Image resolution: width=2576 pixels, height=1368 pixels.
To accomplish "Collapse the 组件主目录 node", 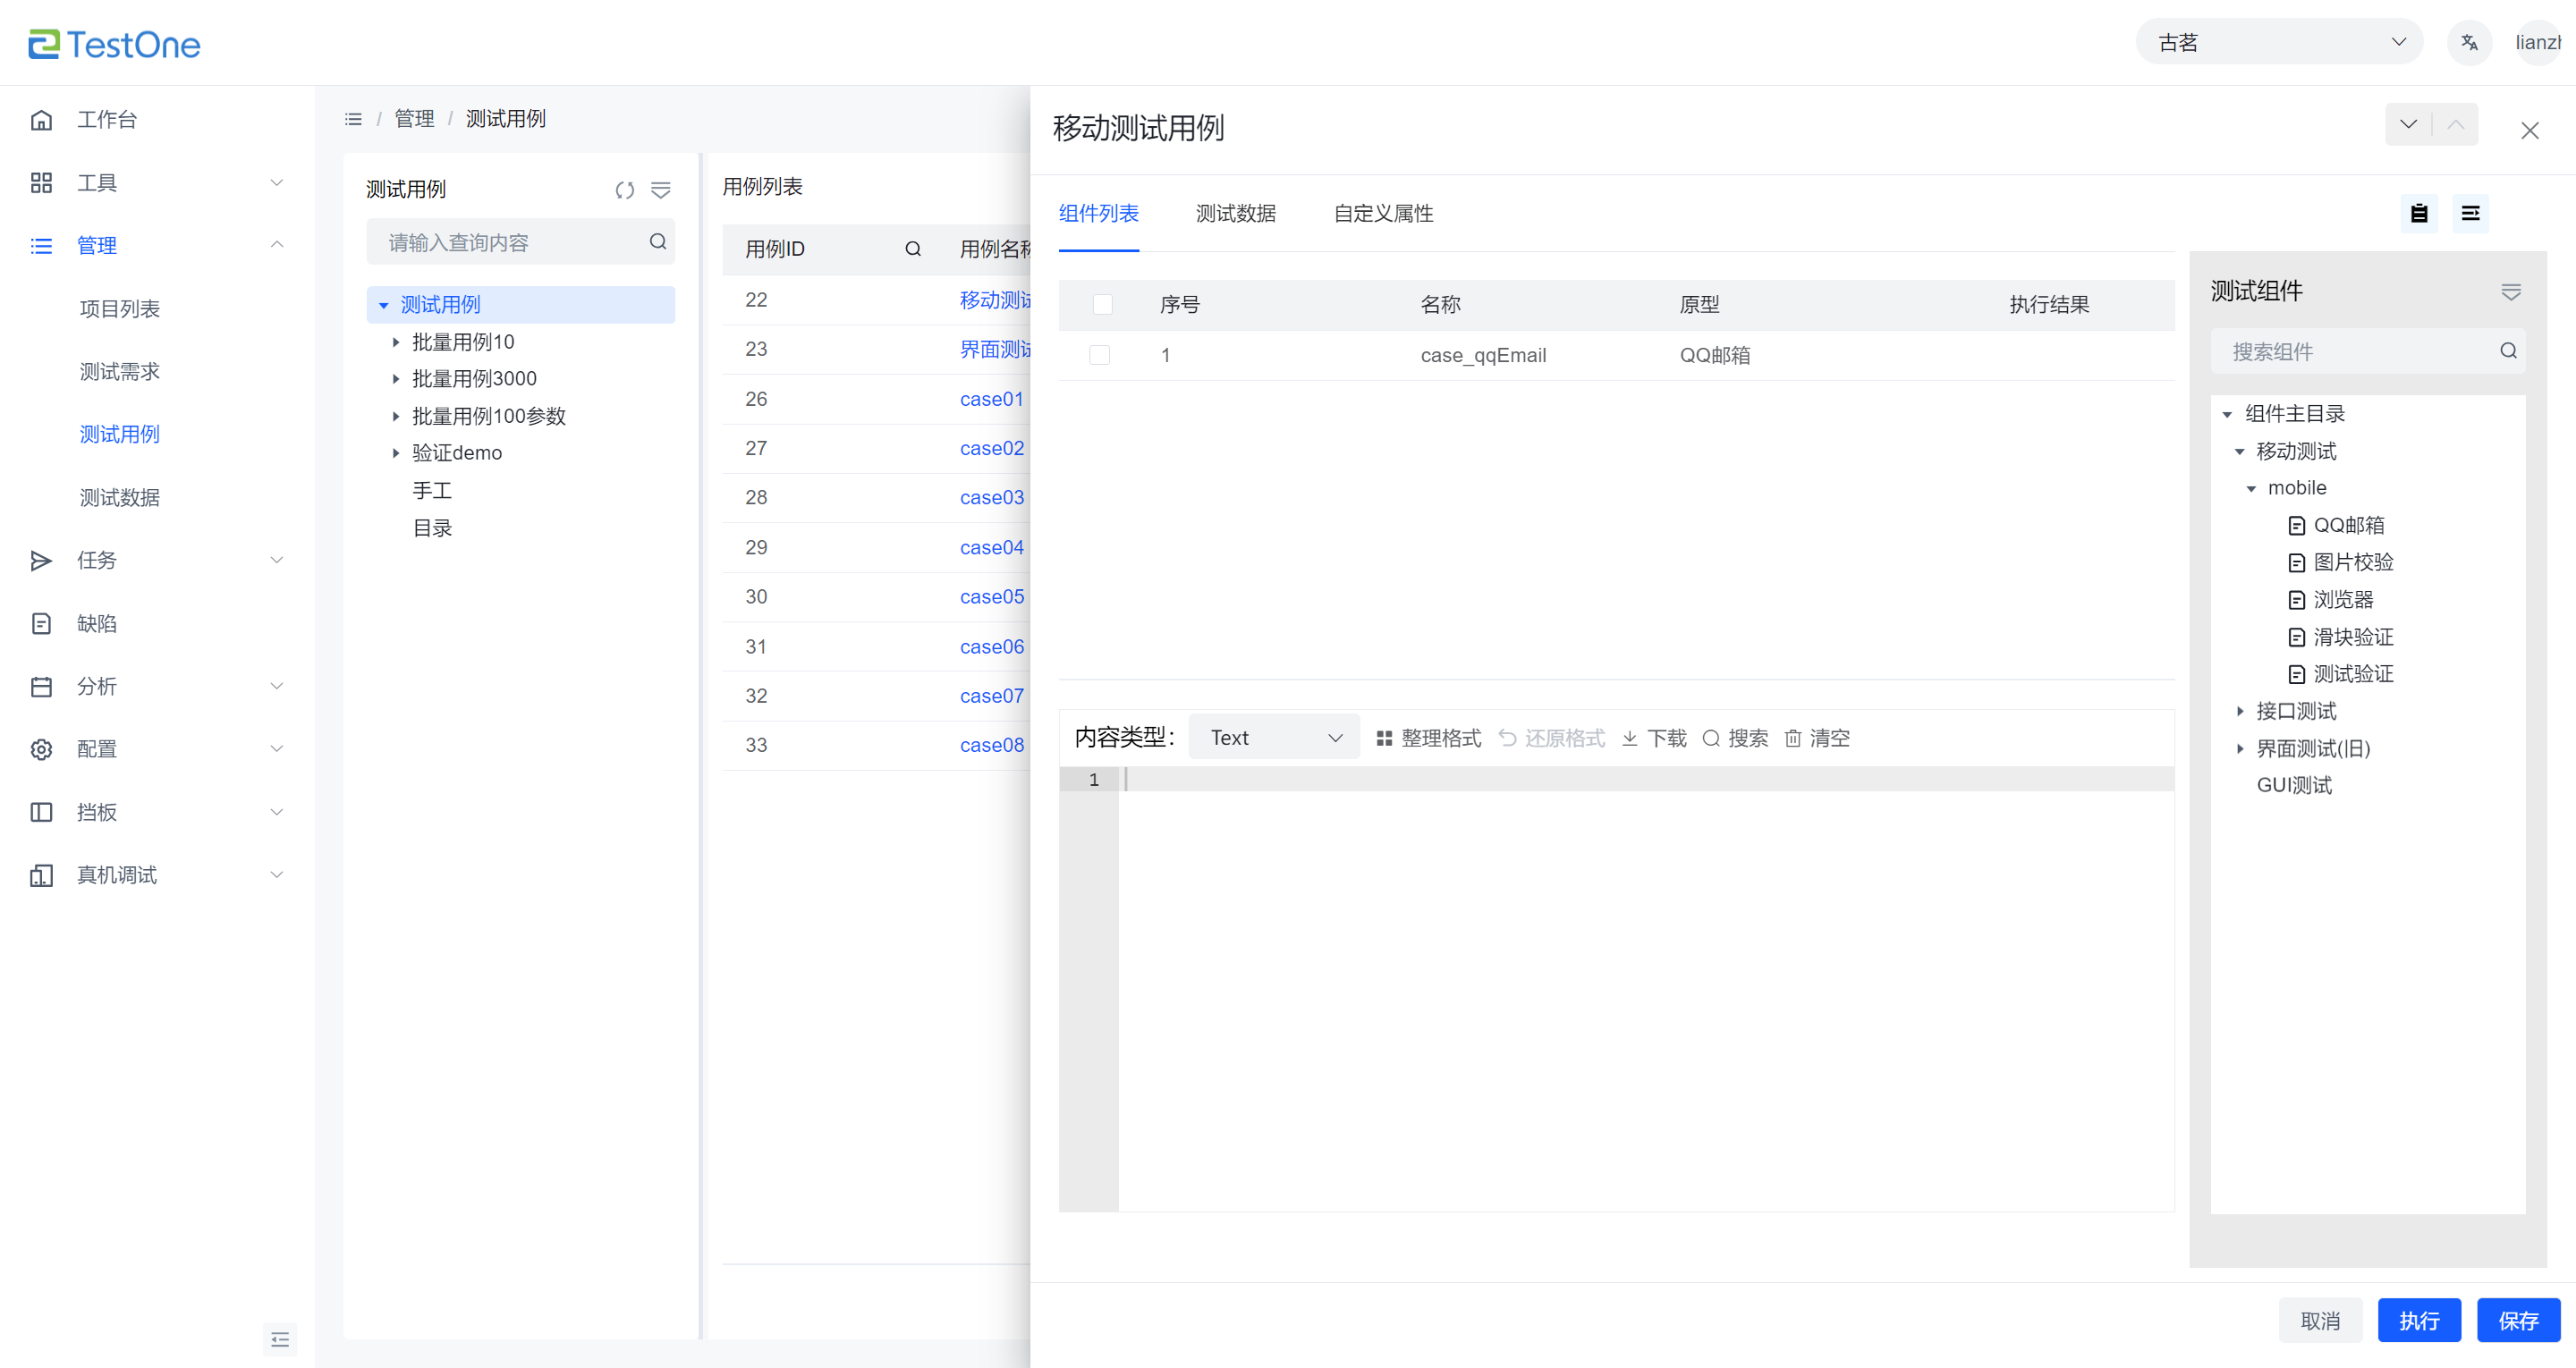I will pos(2227,415).
